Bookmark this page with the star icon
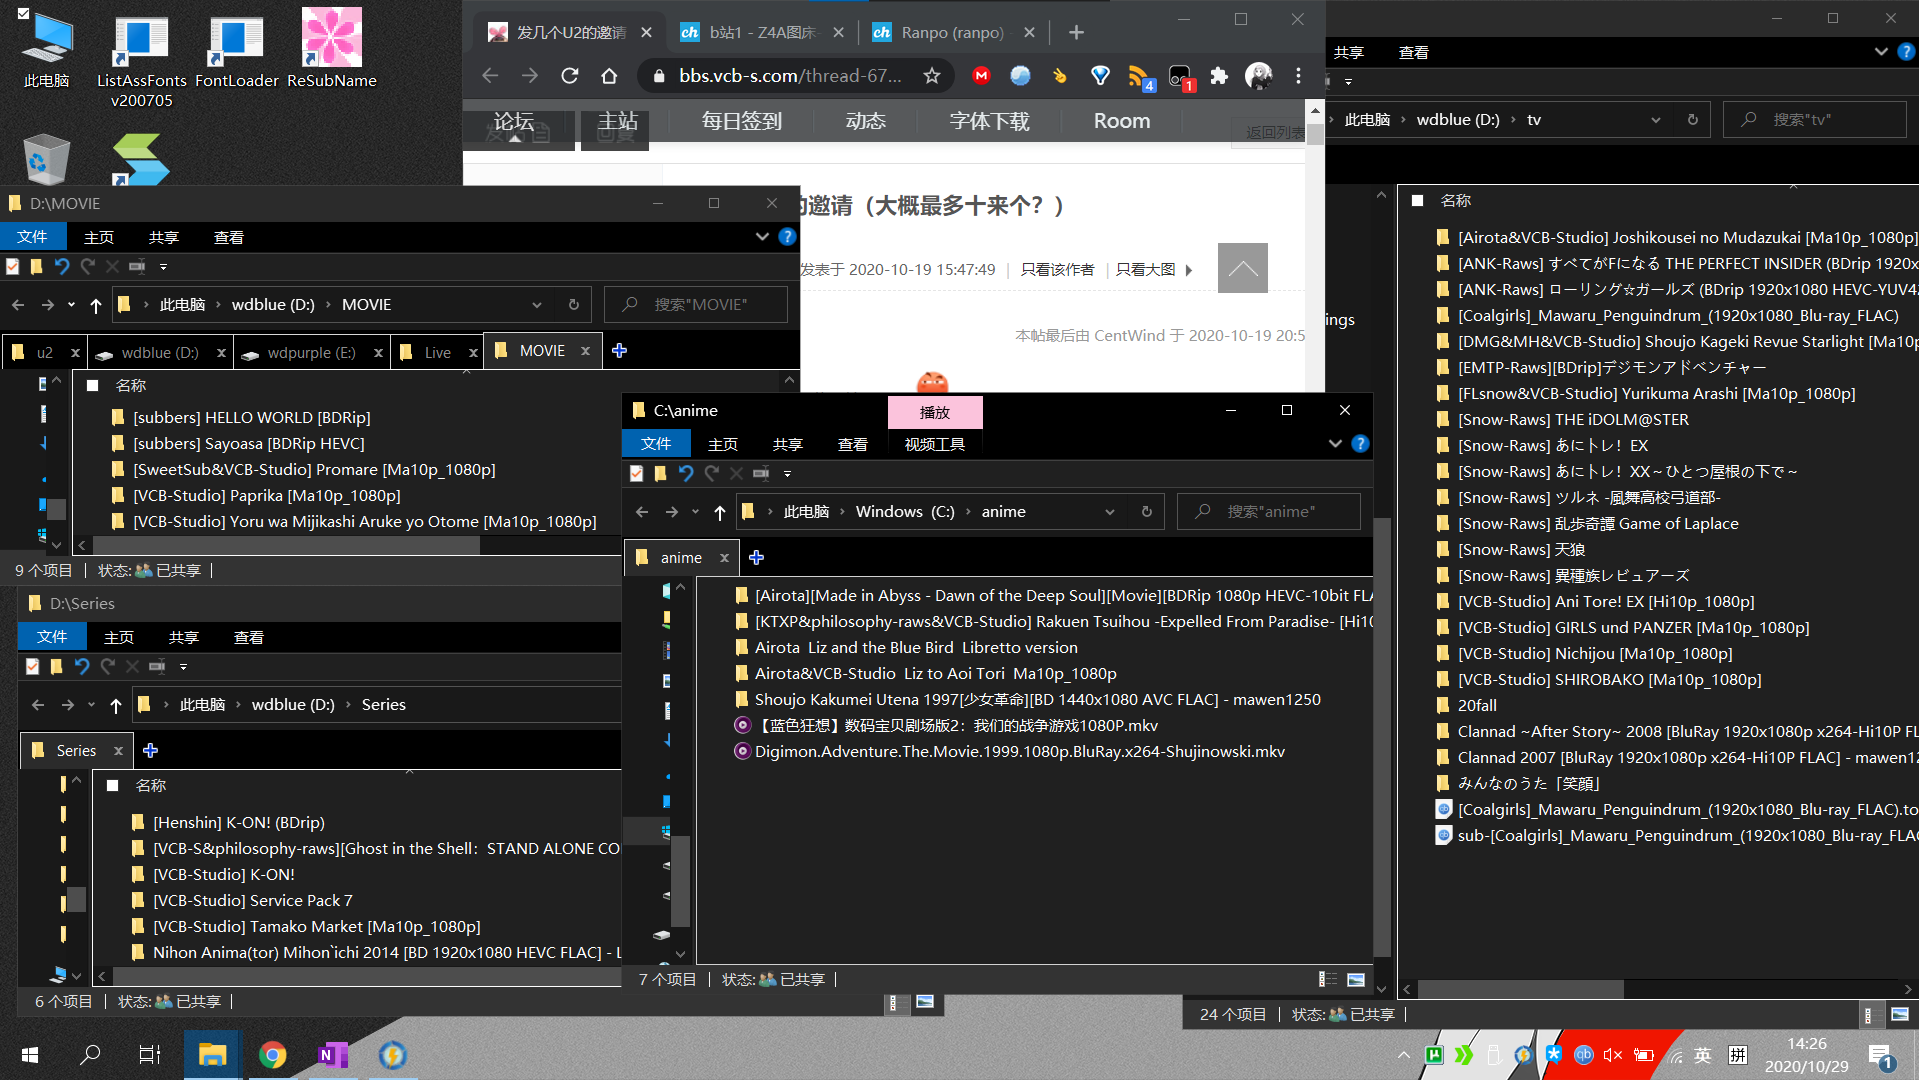This screenshot has width=1919, height=1080. [932, 76]
